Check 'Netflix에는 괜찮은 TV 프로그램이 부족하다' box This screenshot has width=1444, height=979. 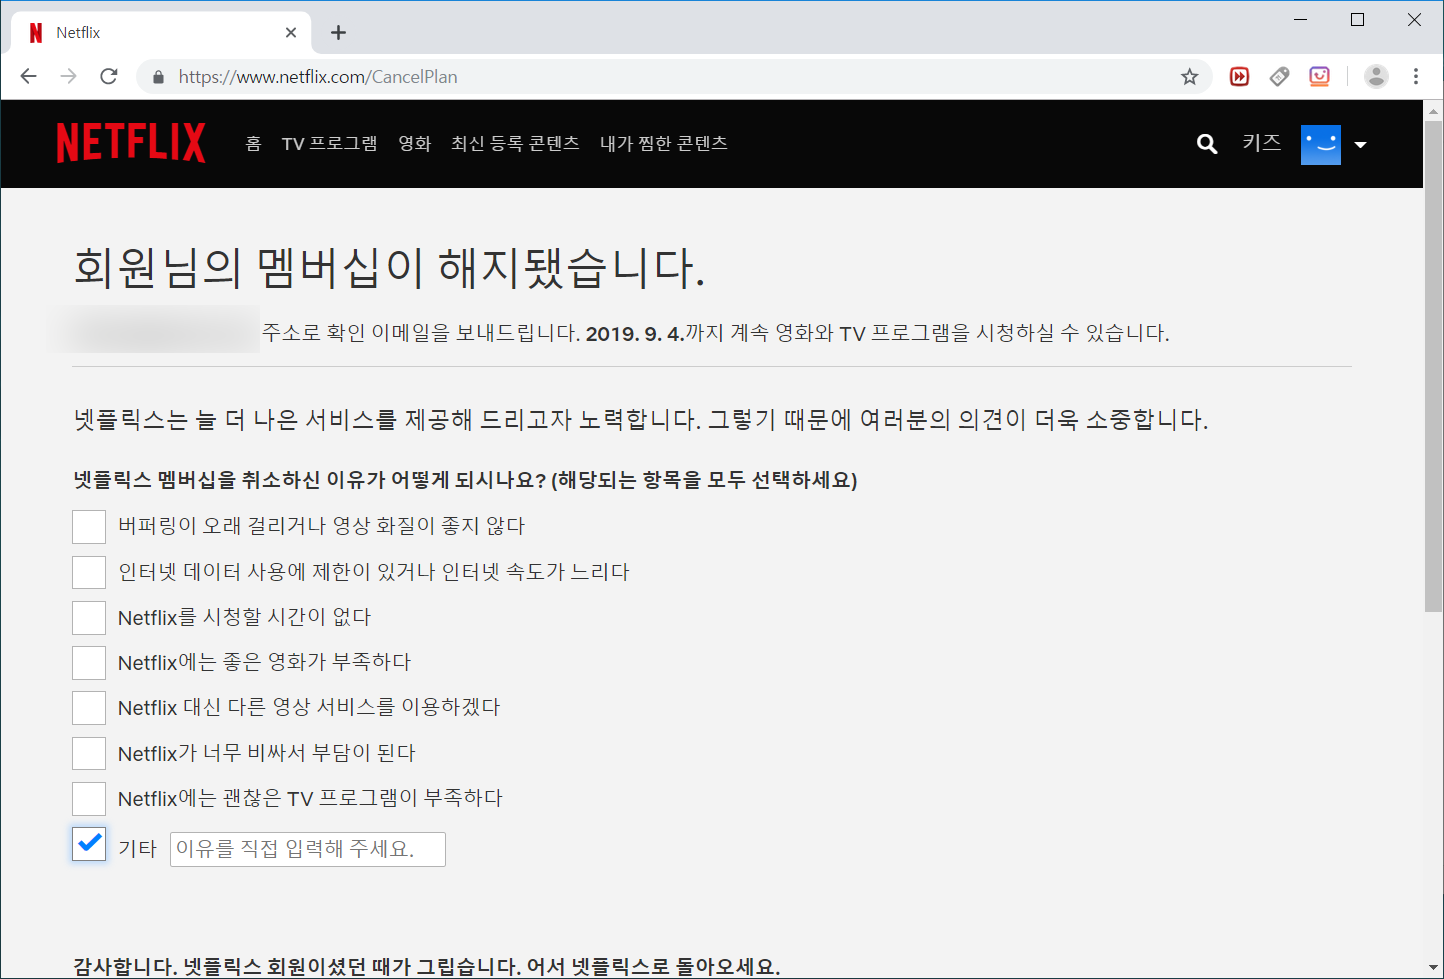tap(89, 798)
